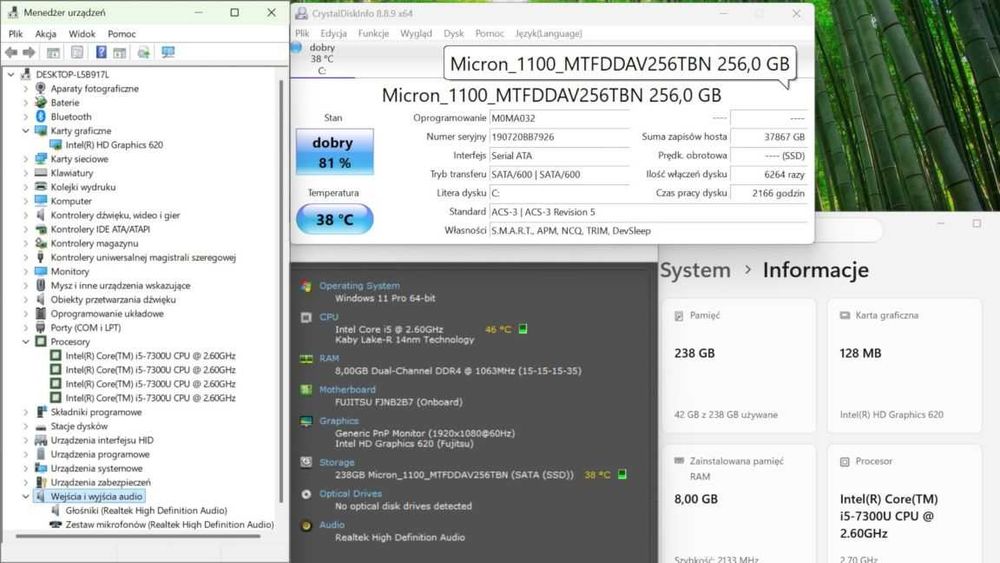
Task: Click the blue question-mark Help toolbar icon
Action: (x=101, y=52)
